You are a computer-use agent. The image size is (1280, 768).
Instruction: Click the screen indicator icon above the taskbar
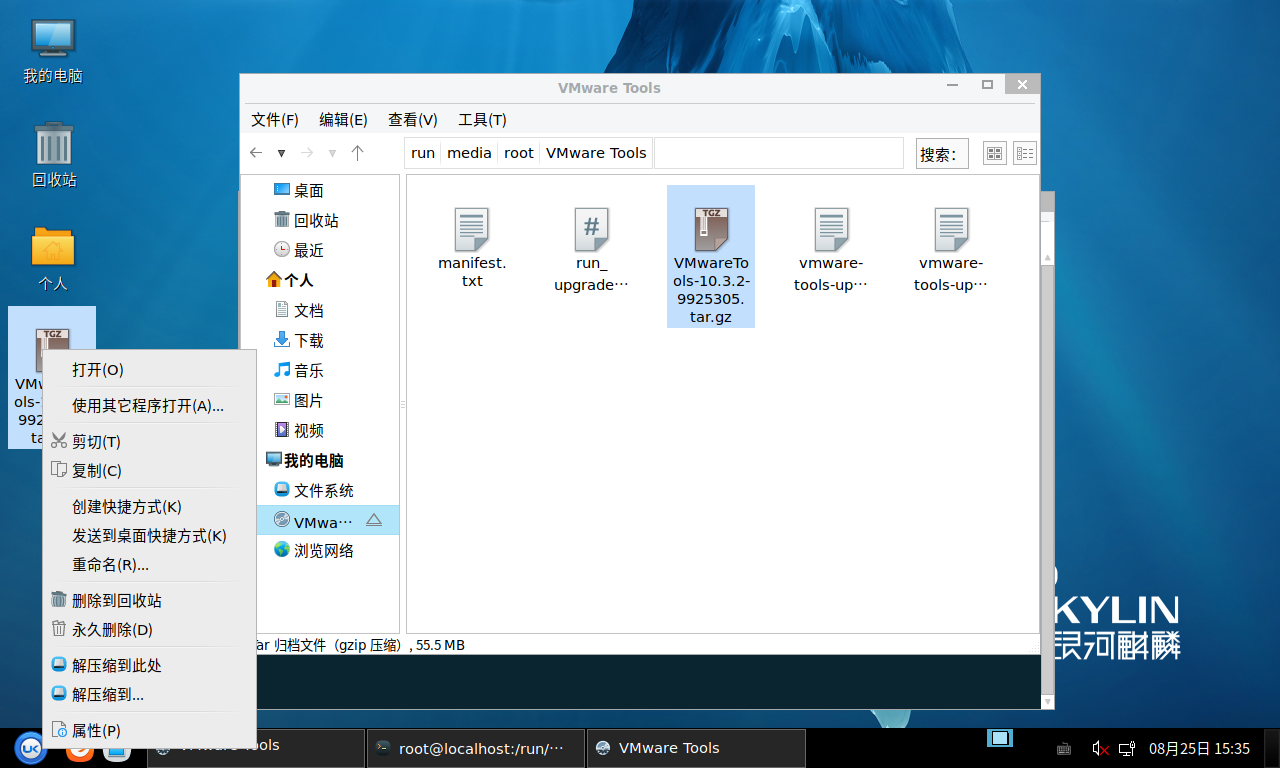(1000, 738)
